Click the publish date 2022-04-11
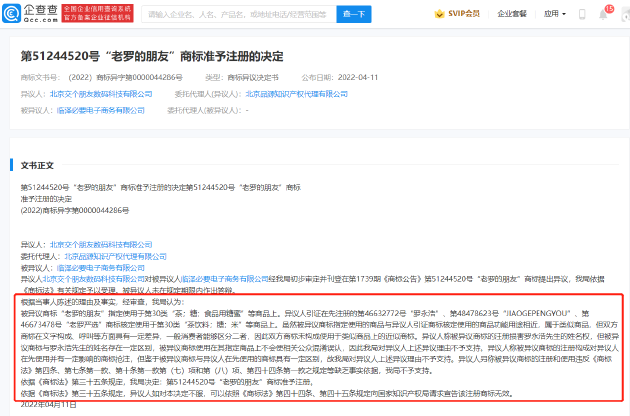 tap(358, 77)
